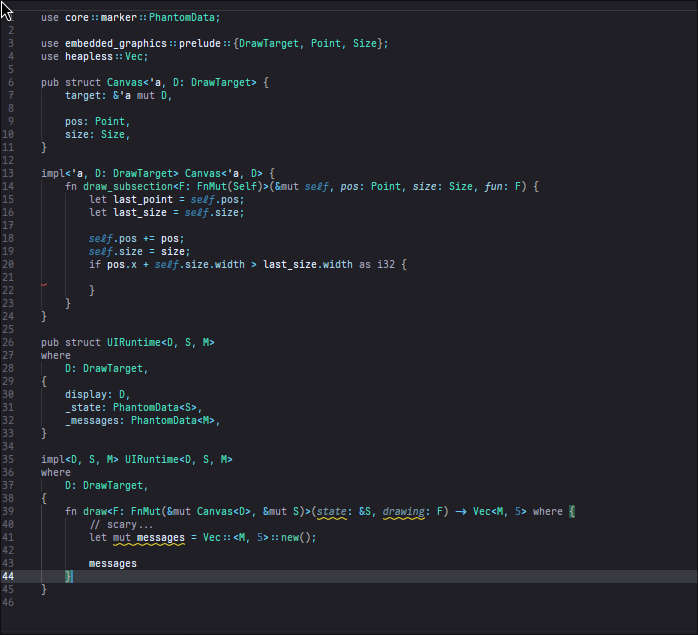Image resolution: width=698 pixels, height=635 pixels.
Task: Click 'target' field on line 7
Action: click(x=83, y=95)
